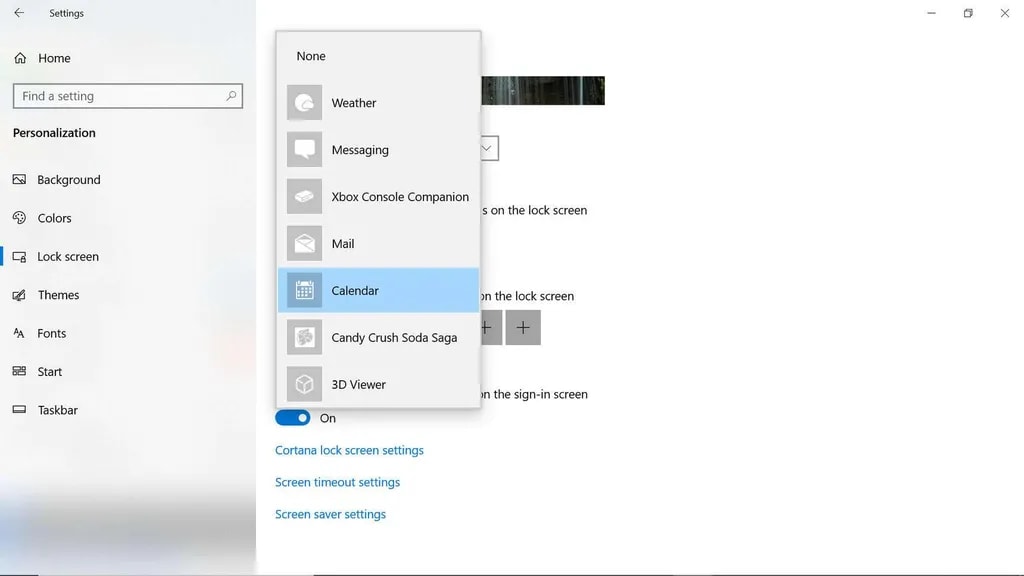Select the Mail envelope icon

[304, 244]
